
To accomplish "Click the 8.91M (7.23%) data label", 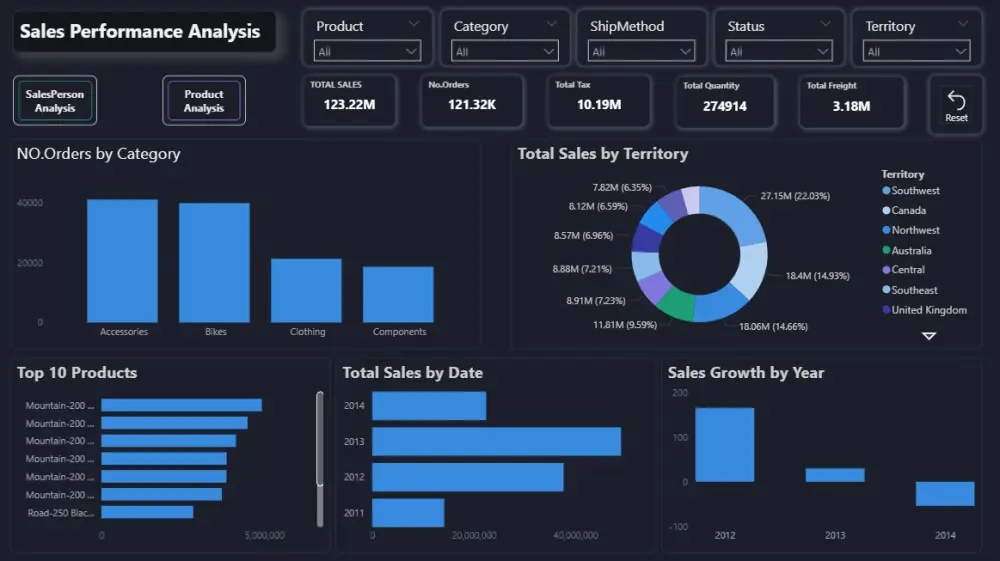I will 596,300.
